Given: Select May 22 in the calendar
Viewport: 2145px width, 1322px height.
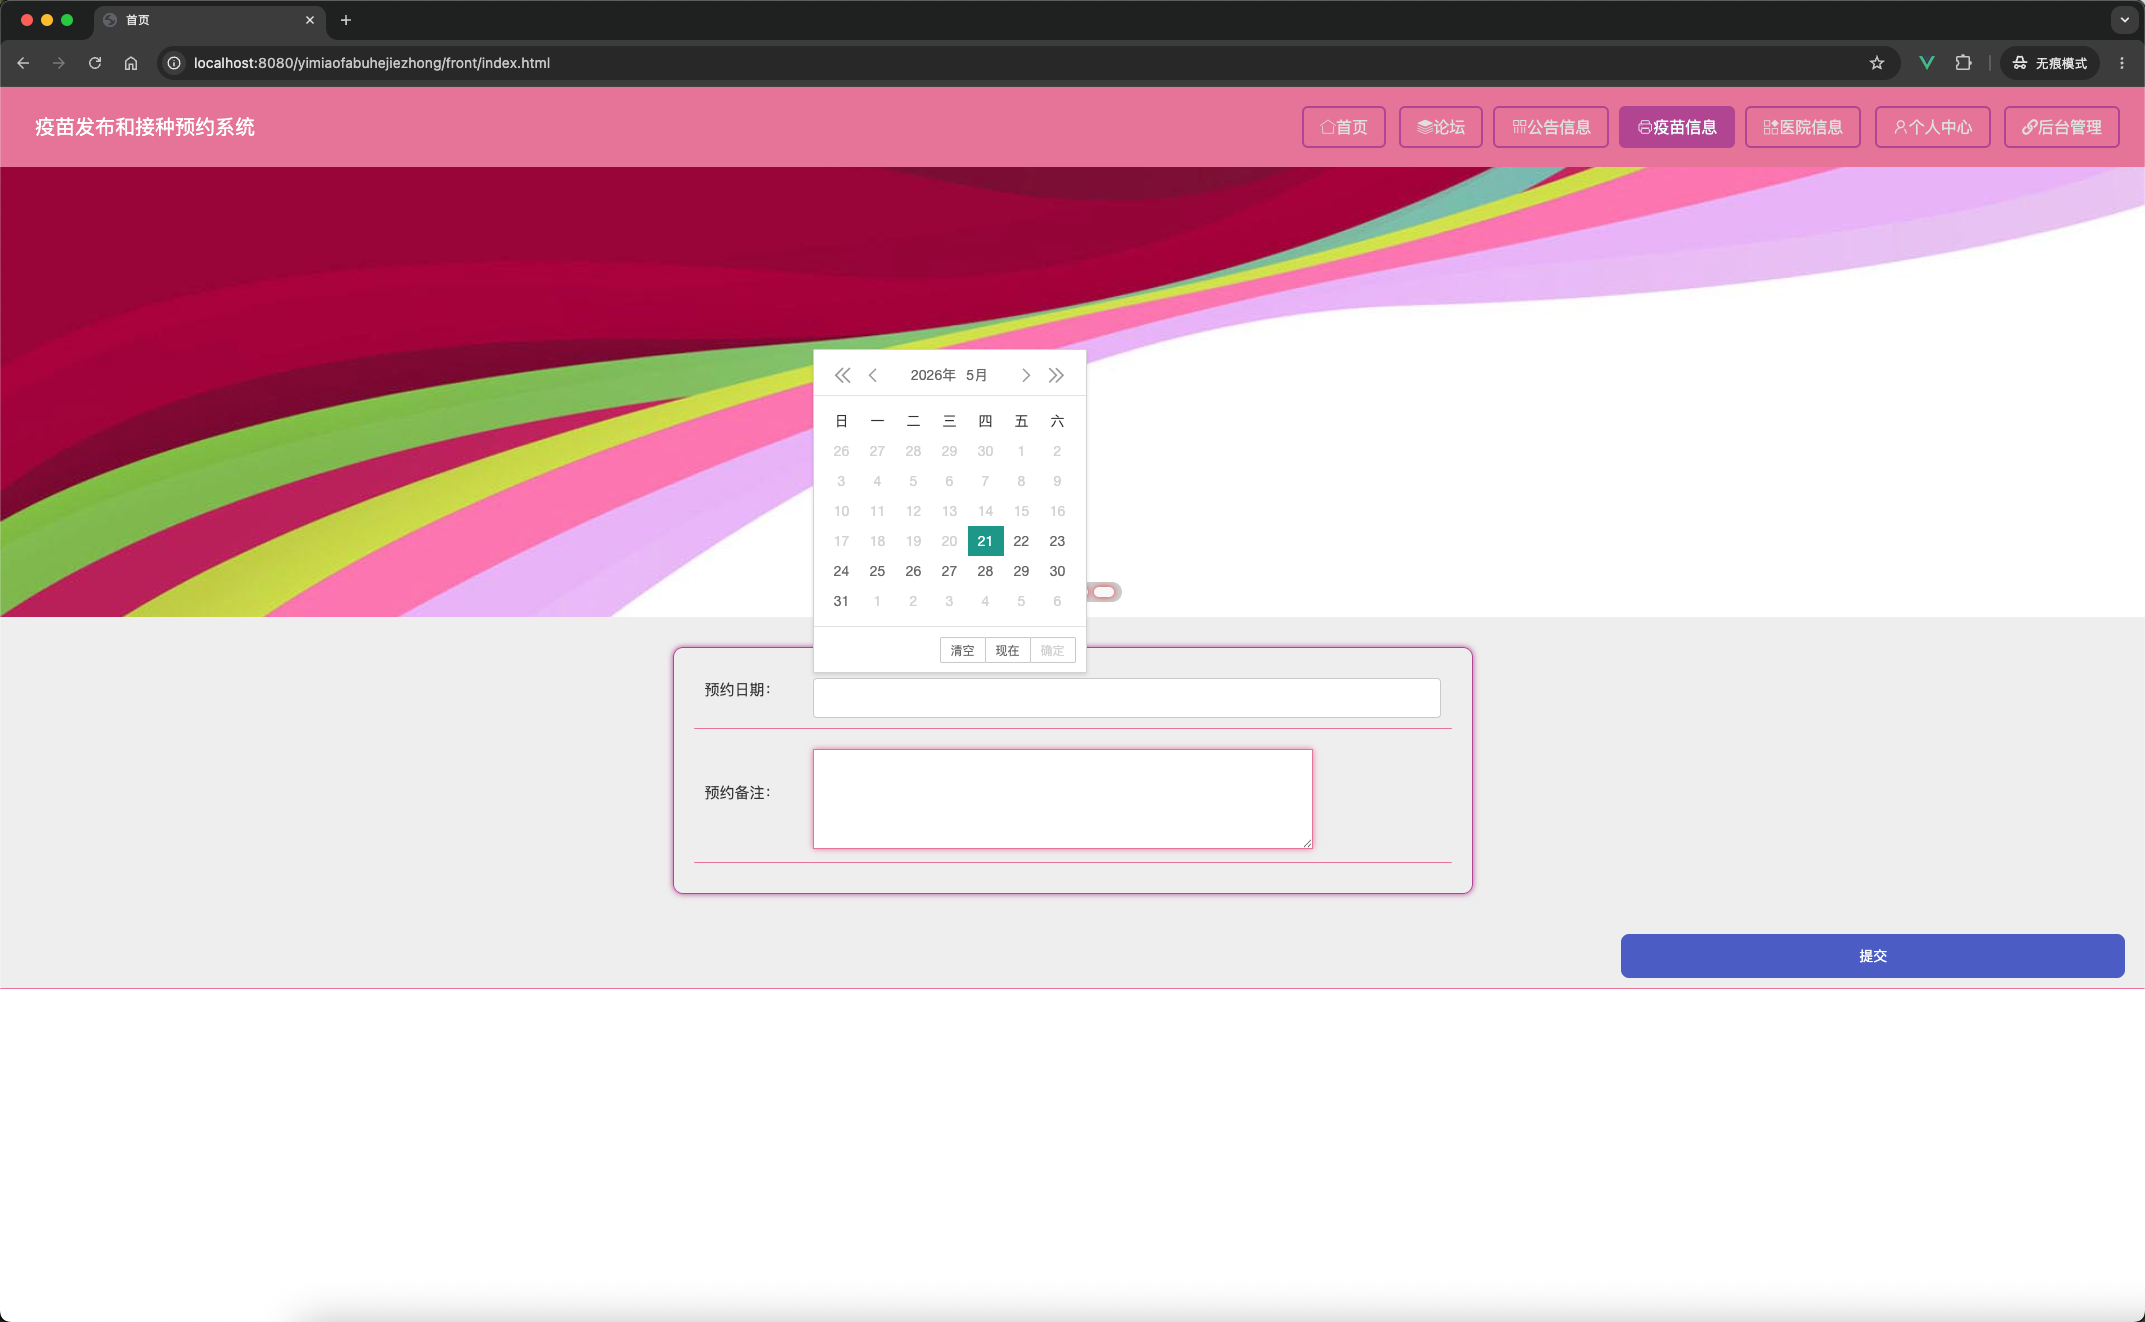Looking at the screenshot, I should pos(1021,541).
